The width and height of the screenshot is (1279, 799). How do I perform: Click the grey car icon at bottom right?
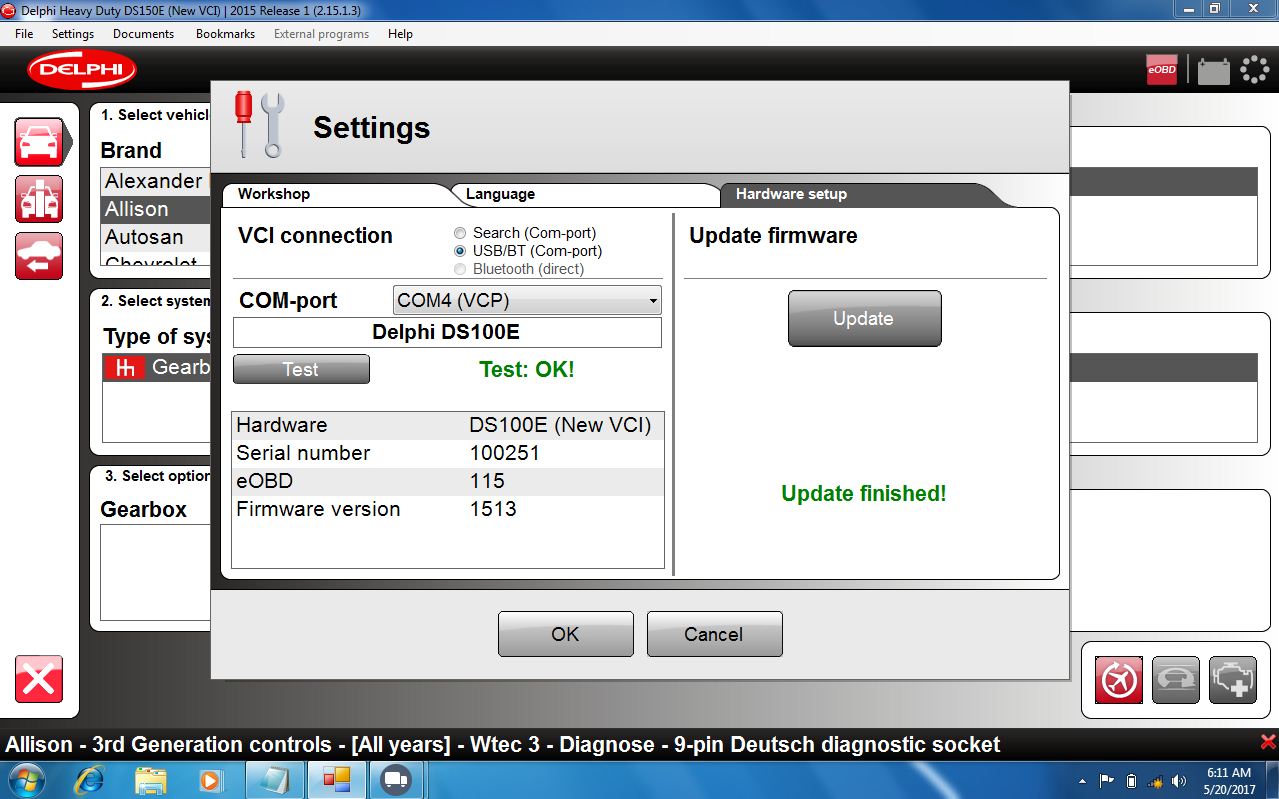[1176, 680]
